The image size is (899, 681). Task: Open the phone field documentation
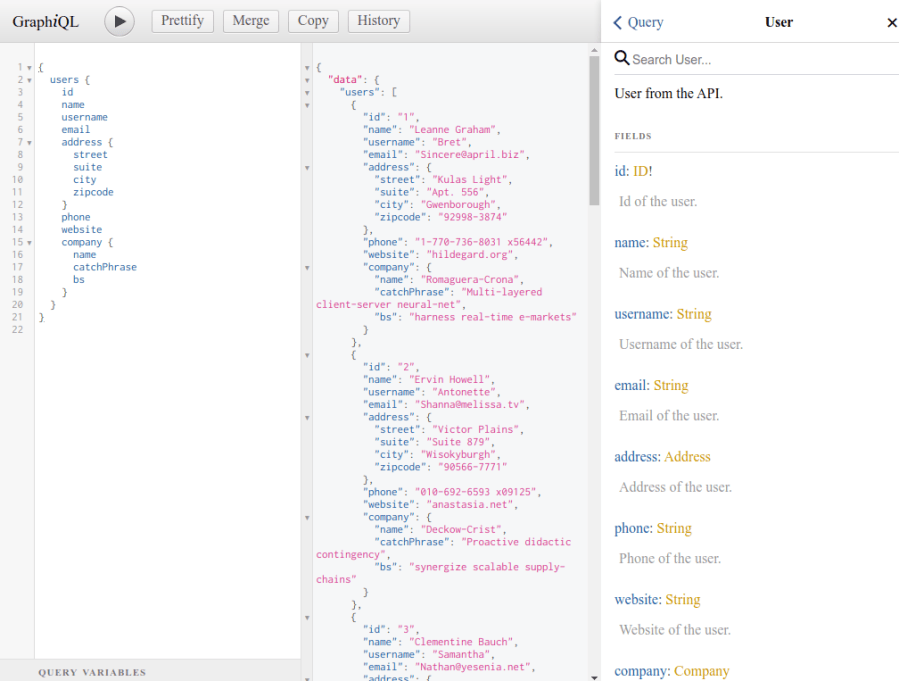click(x=632, y=528)
